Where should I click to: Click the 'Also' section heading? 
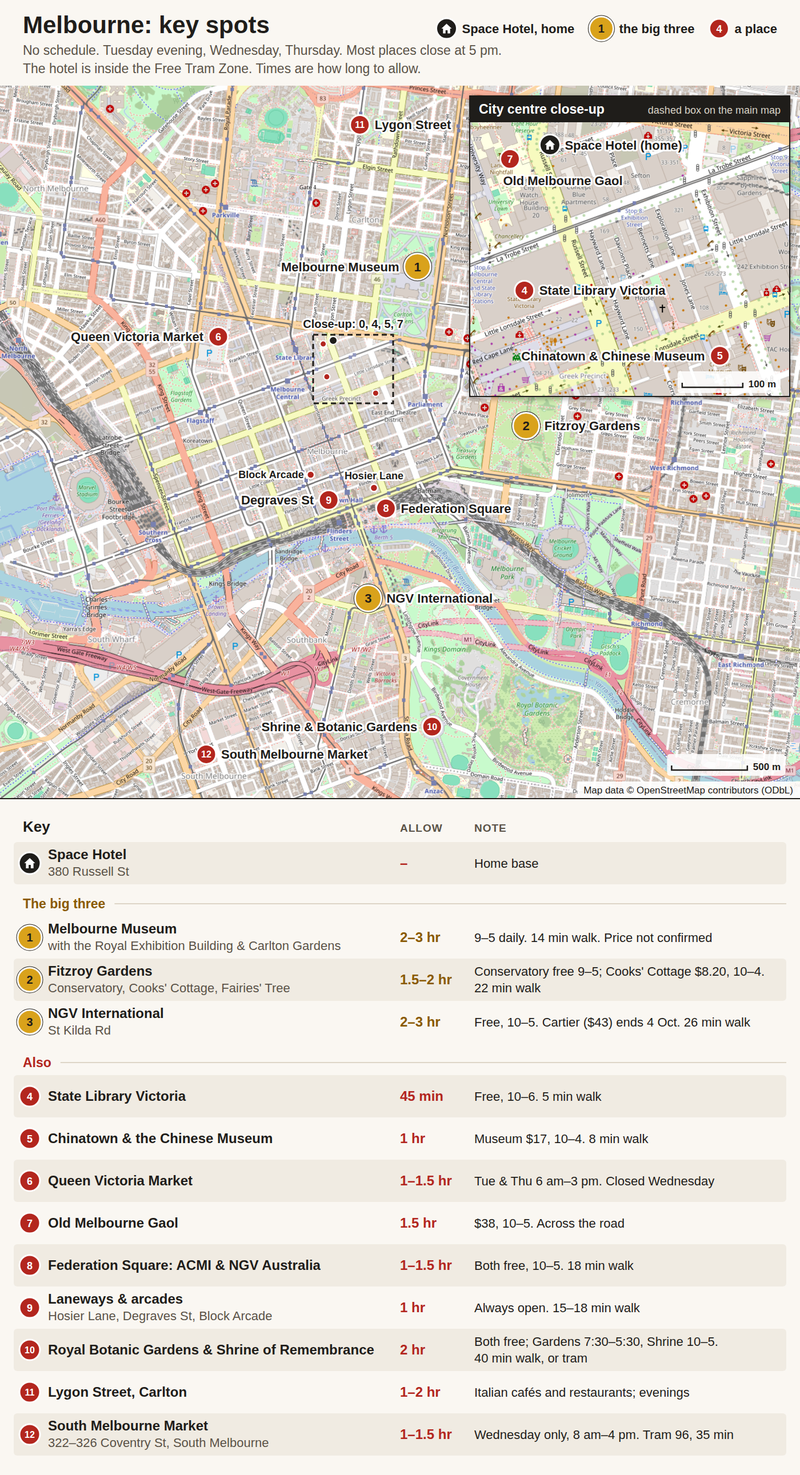point(37,1062)
